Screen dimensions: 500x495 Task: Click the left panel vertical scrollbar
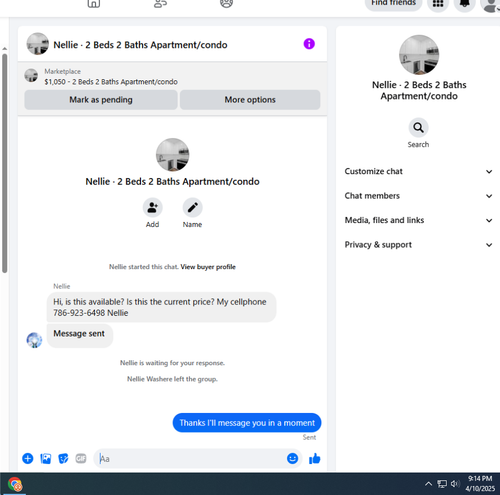4,163
